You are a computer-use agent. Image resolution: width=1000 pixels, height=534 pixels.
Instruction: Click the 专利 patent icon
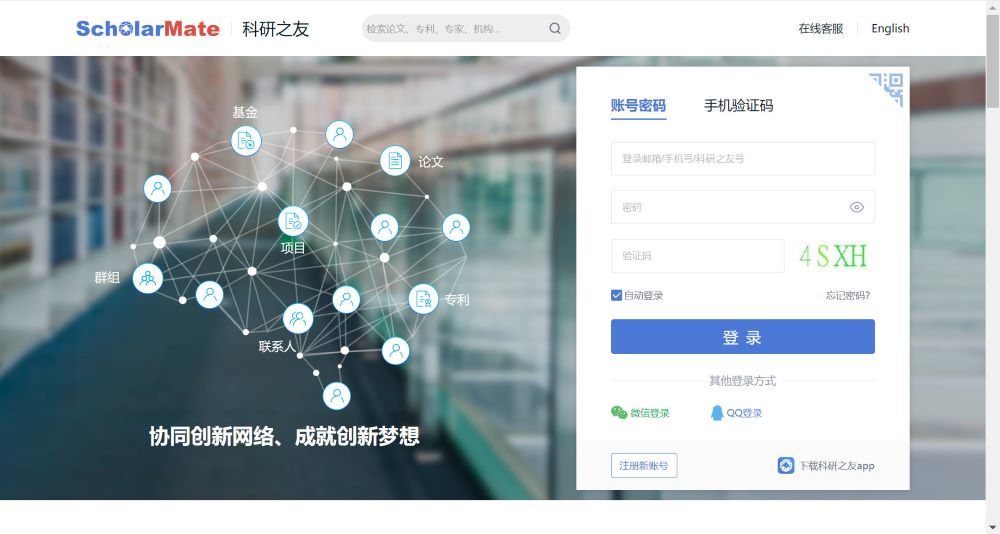pos(423,298)
